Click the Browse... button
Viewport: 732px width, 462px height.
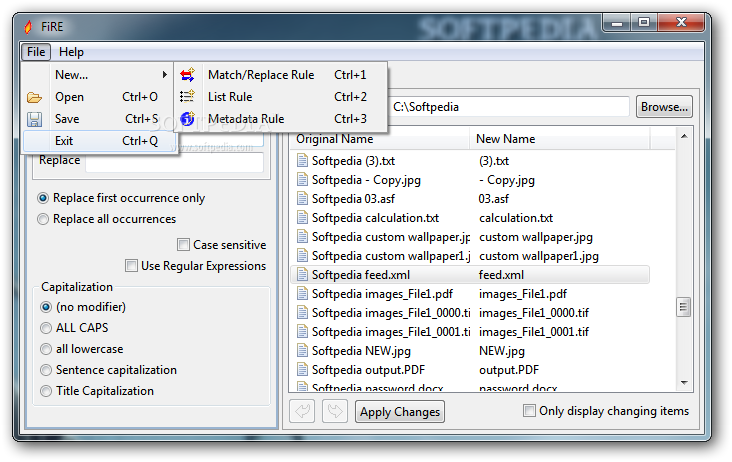[x=664, y=107]
